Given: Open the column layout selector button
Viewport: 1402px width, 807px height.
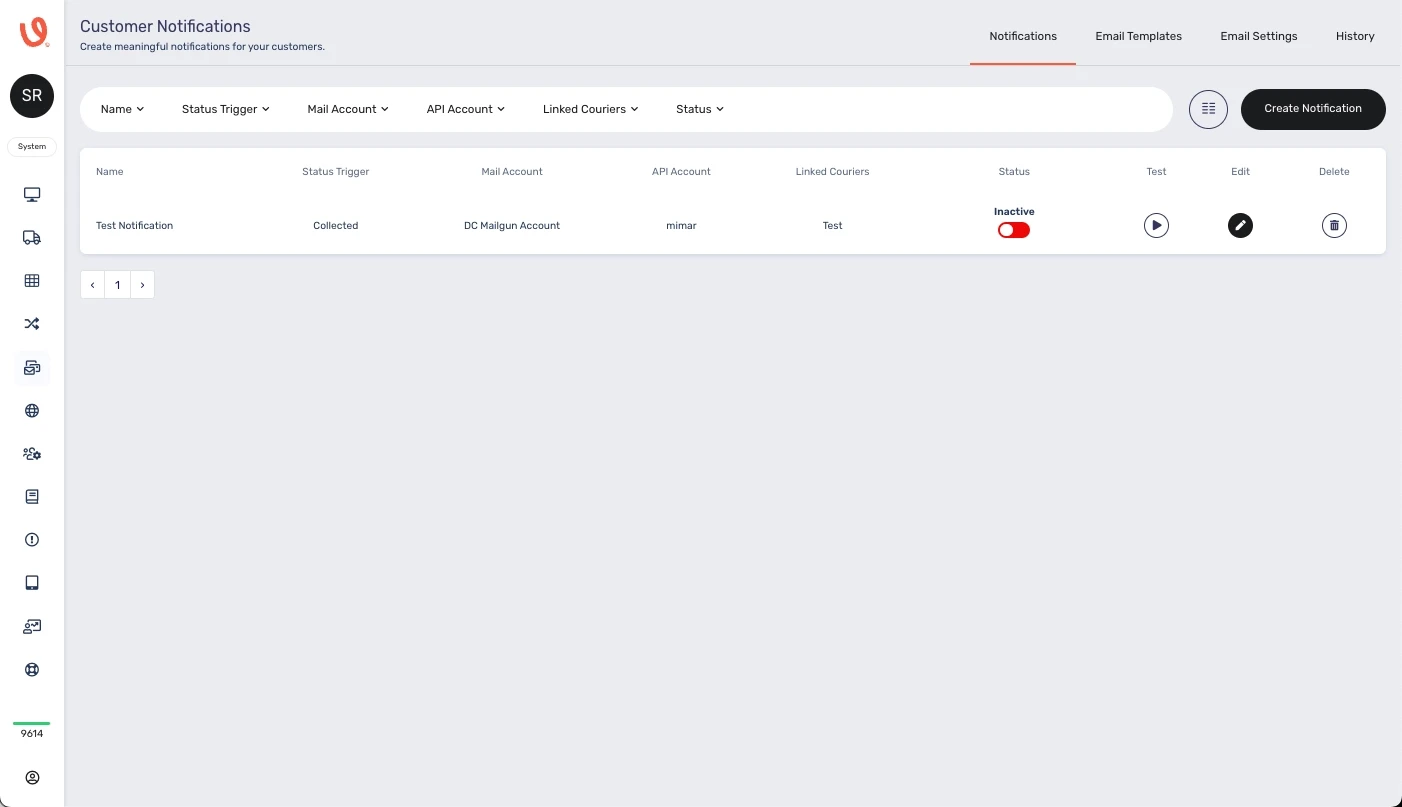Looking at the screenshot, I should pyautogui.click(x=1208, y=109).
